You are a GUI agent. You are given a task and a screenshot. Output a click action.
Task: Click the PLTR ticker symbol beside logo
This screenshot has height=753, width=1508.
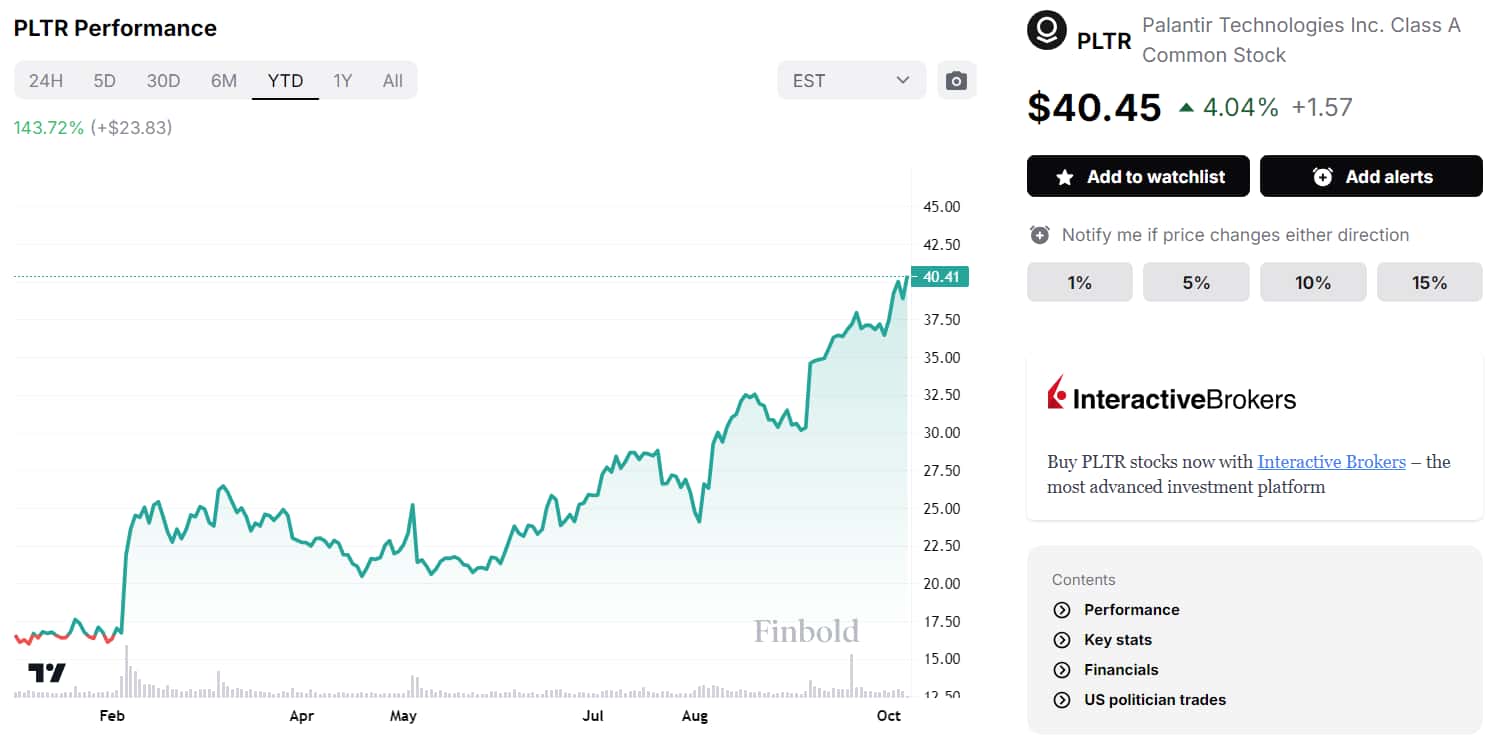pos(1104,41)
